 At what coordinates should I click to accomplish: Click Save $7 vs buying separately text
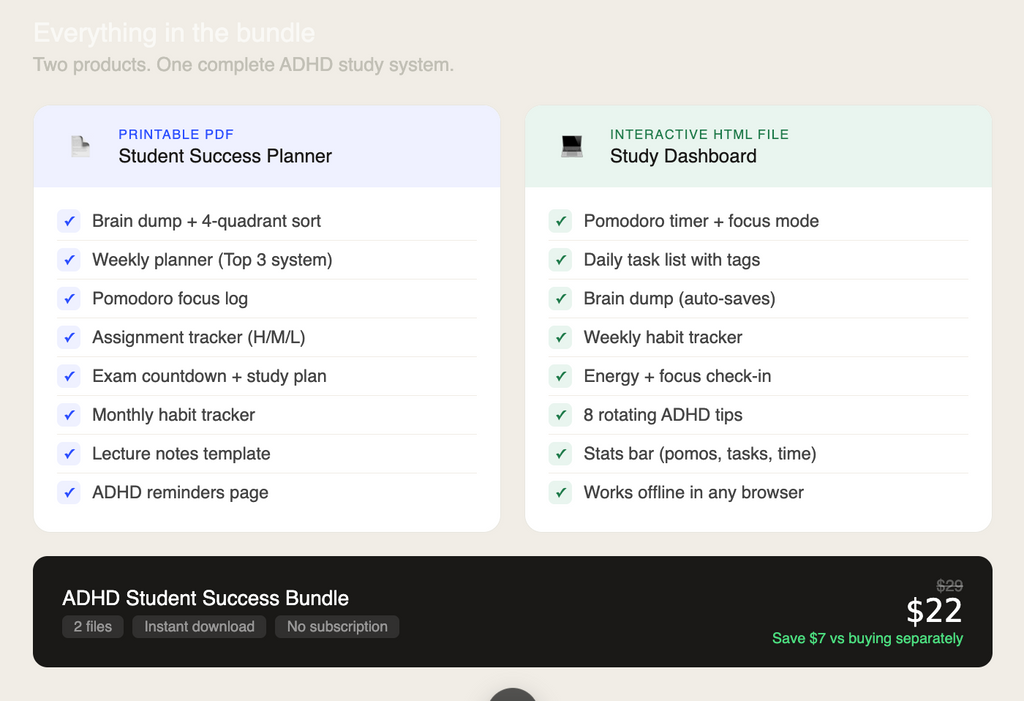click(x=867, y=638)
